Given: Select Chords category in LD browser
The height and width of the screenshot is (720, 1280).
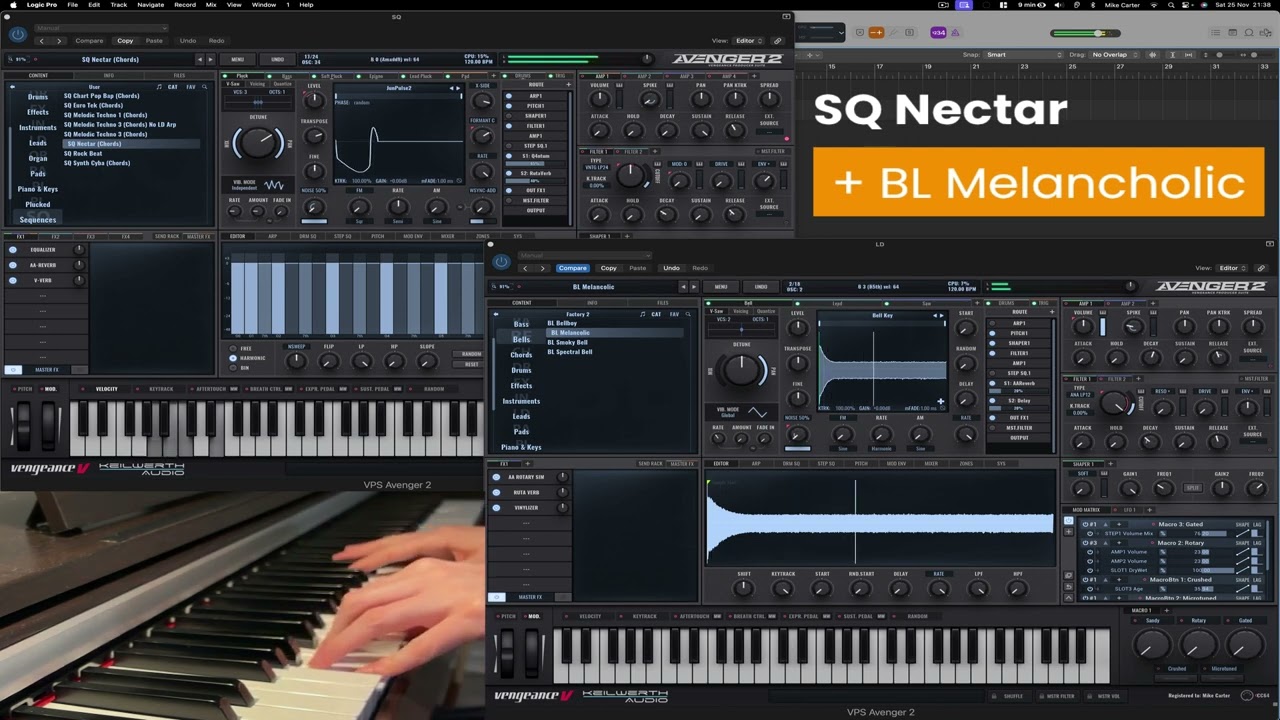Looking at the screenshot, I should tap(521, 355).
